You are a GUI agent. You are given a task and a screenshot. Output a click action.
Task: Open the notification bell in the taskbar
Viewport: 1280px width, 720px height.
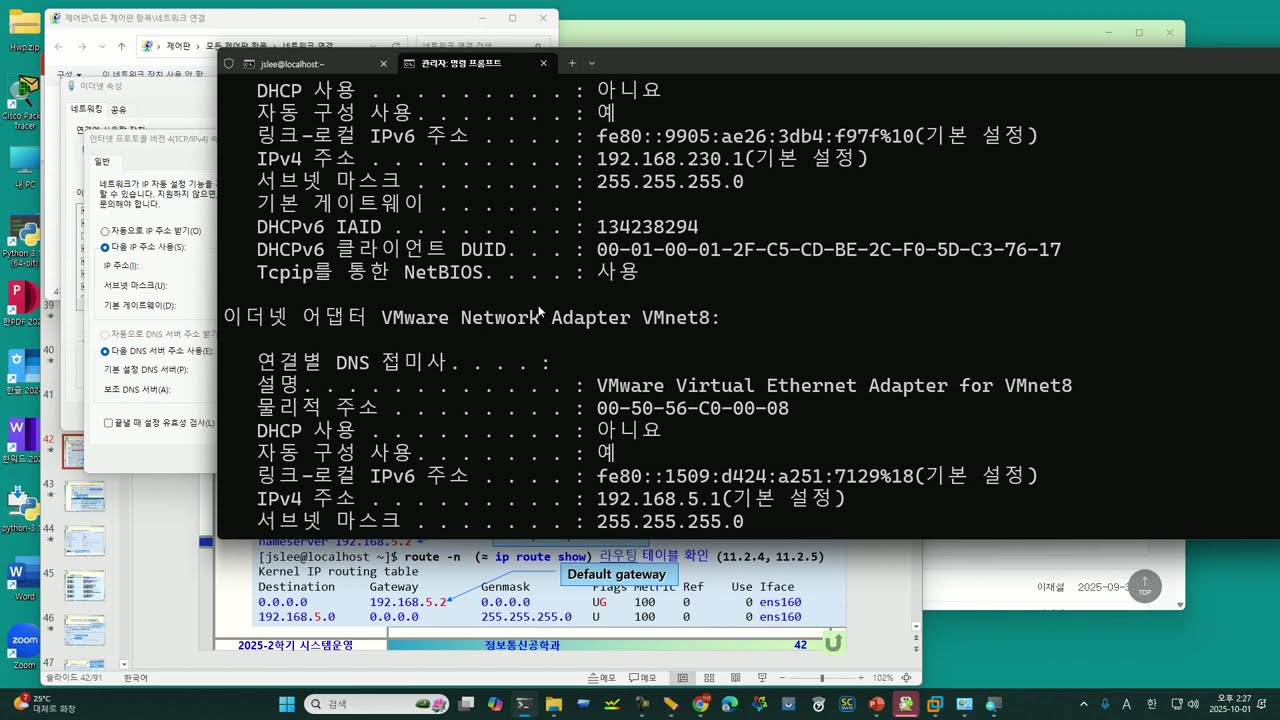pyautogui.click(x=1260, y=704)
